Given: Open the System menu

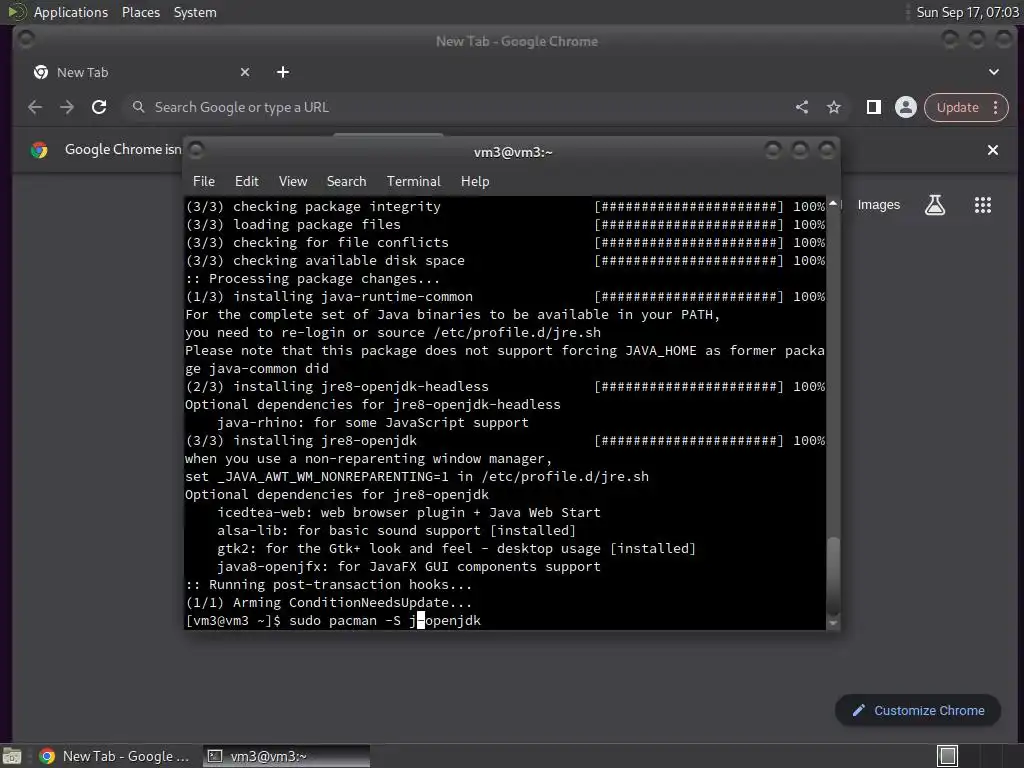Looking at the screenshot, I should [195, 12].
